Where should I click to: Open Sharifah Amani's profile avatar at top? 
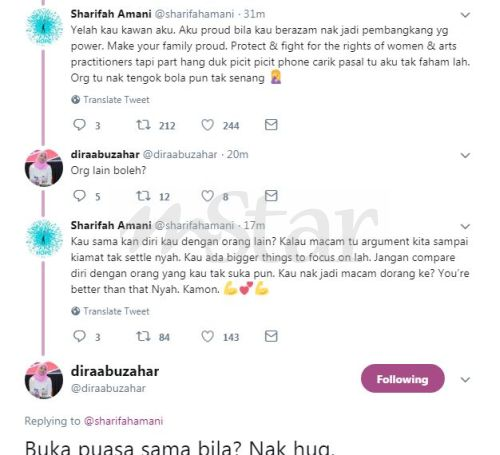pyautogui.click(x=44, y=26)
